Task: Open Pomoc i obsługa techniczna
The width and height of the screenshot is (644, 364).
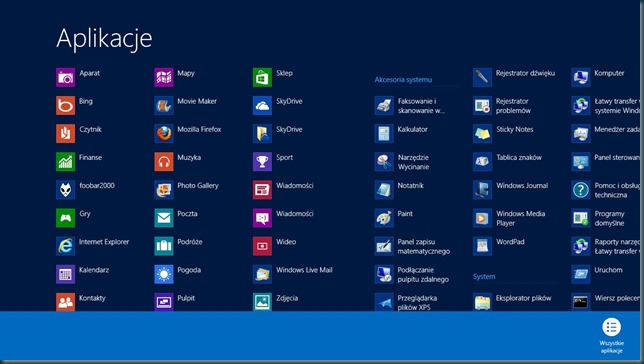Action: (581, 190)
